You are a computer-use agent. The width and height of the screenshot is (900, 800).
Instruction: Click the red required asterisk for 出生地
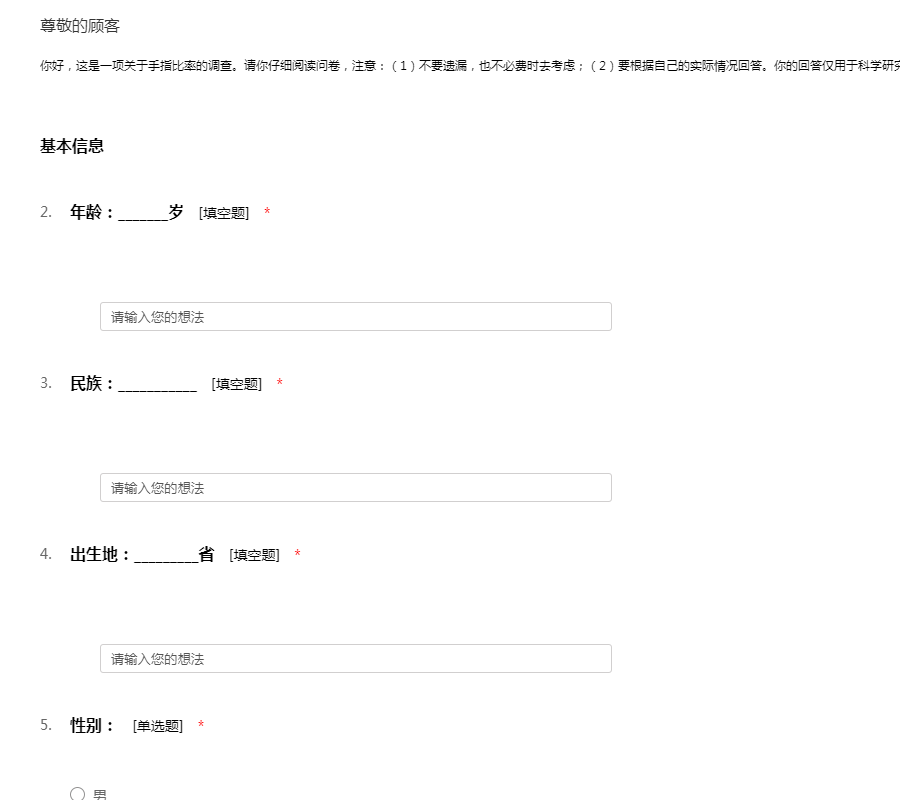click(x=297, y=554)
